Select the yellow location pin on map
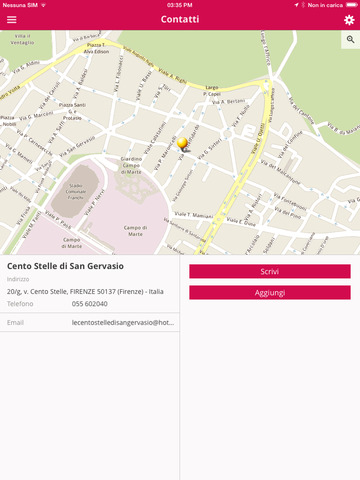 182,144
